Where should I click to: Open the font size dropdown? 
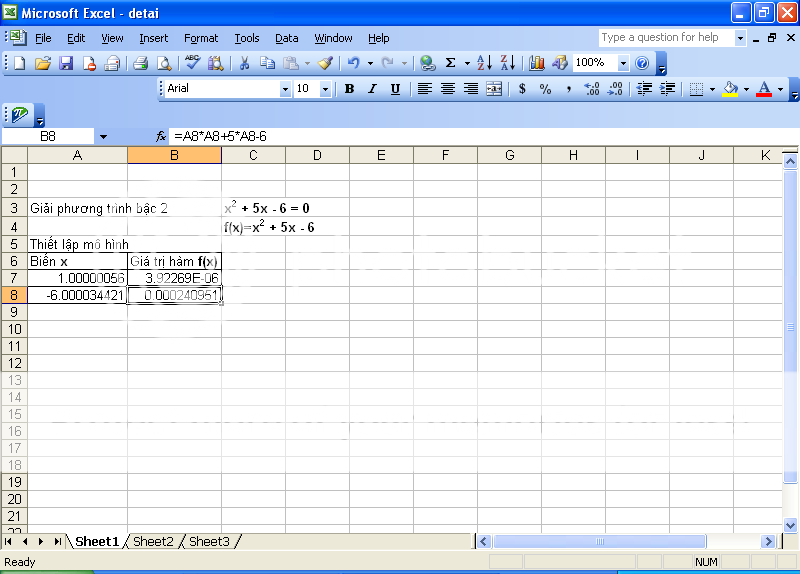click(325, 89)
